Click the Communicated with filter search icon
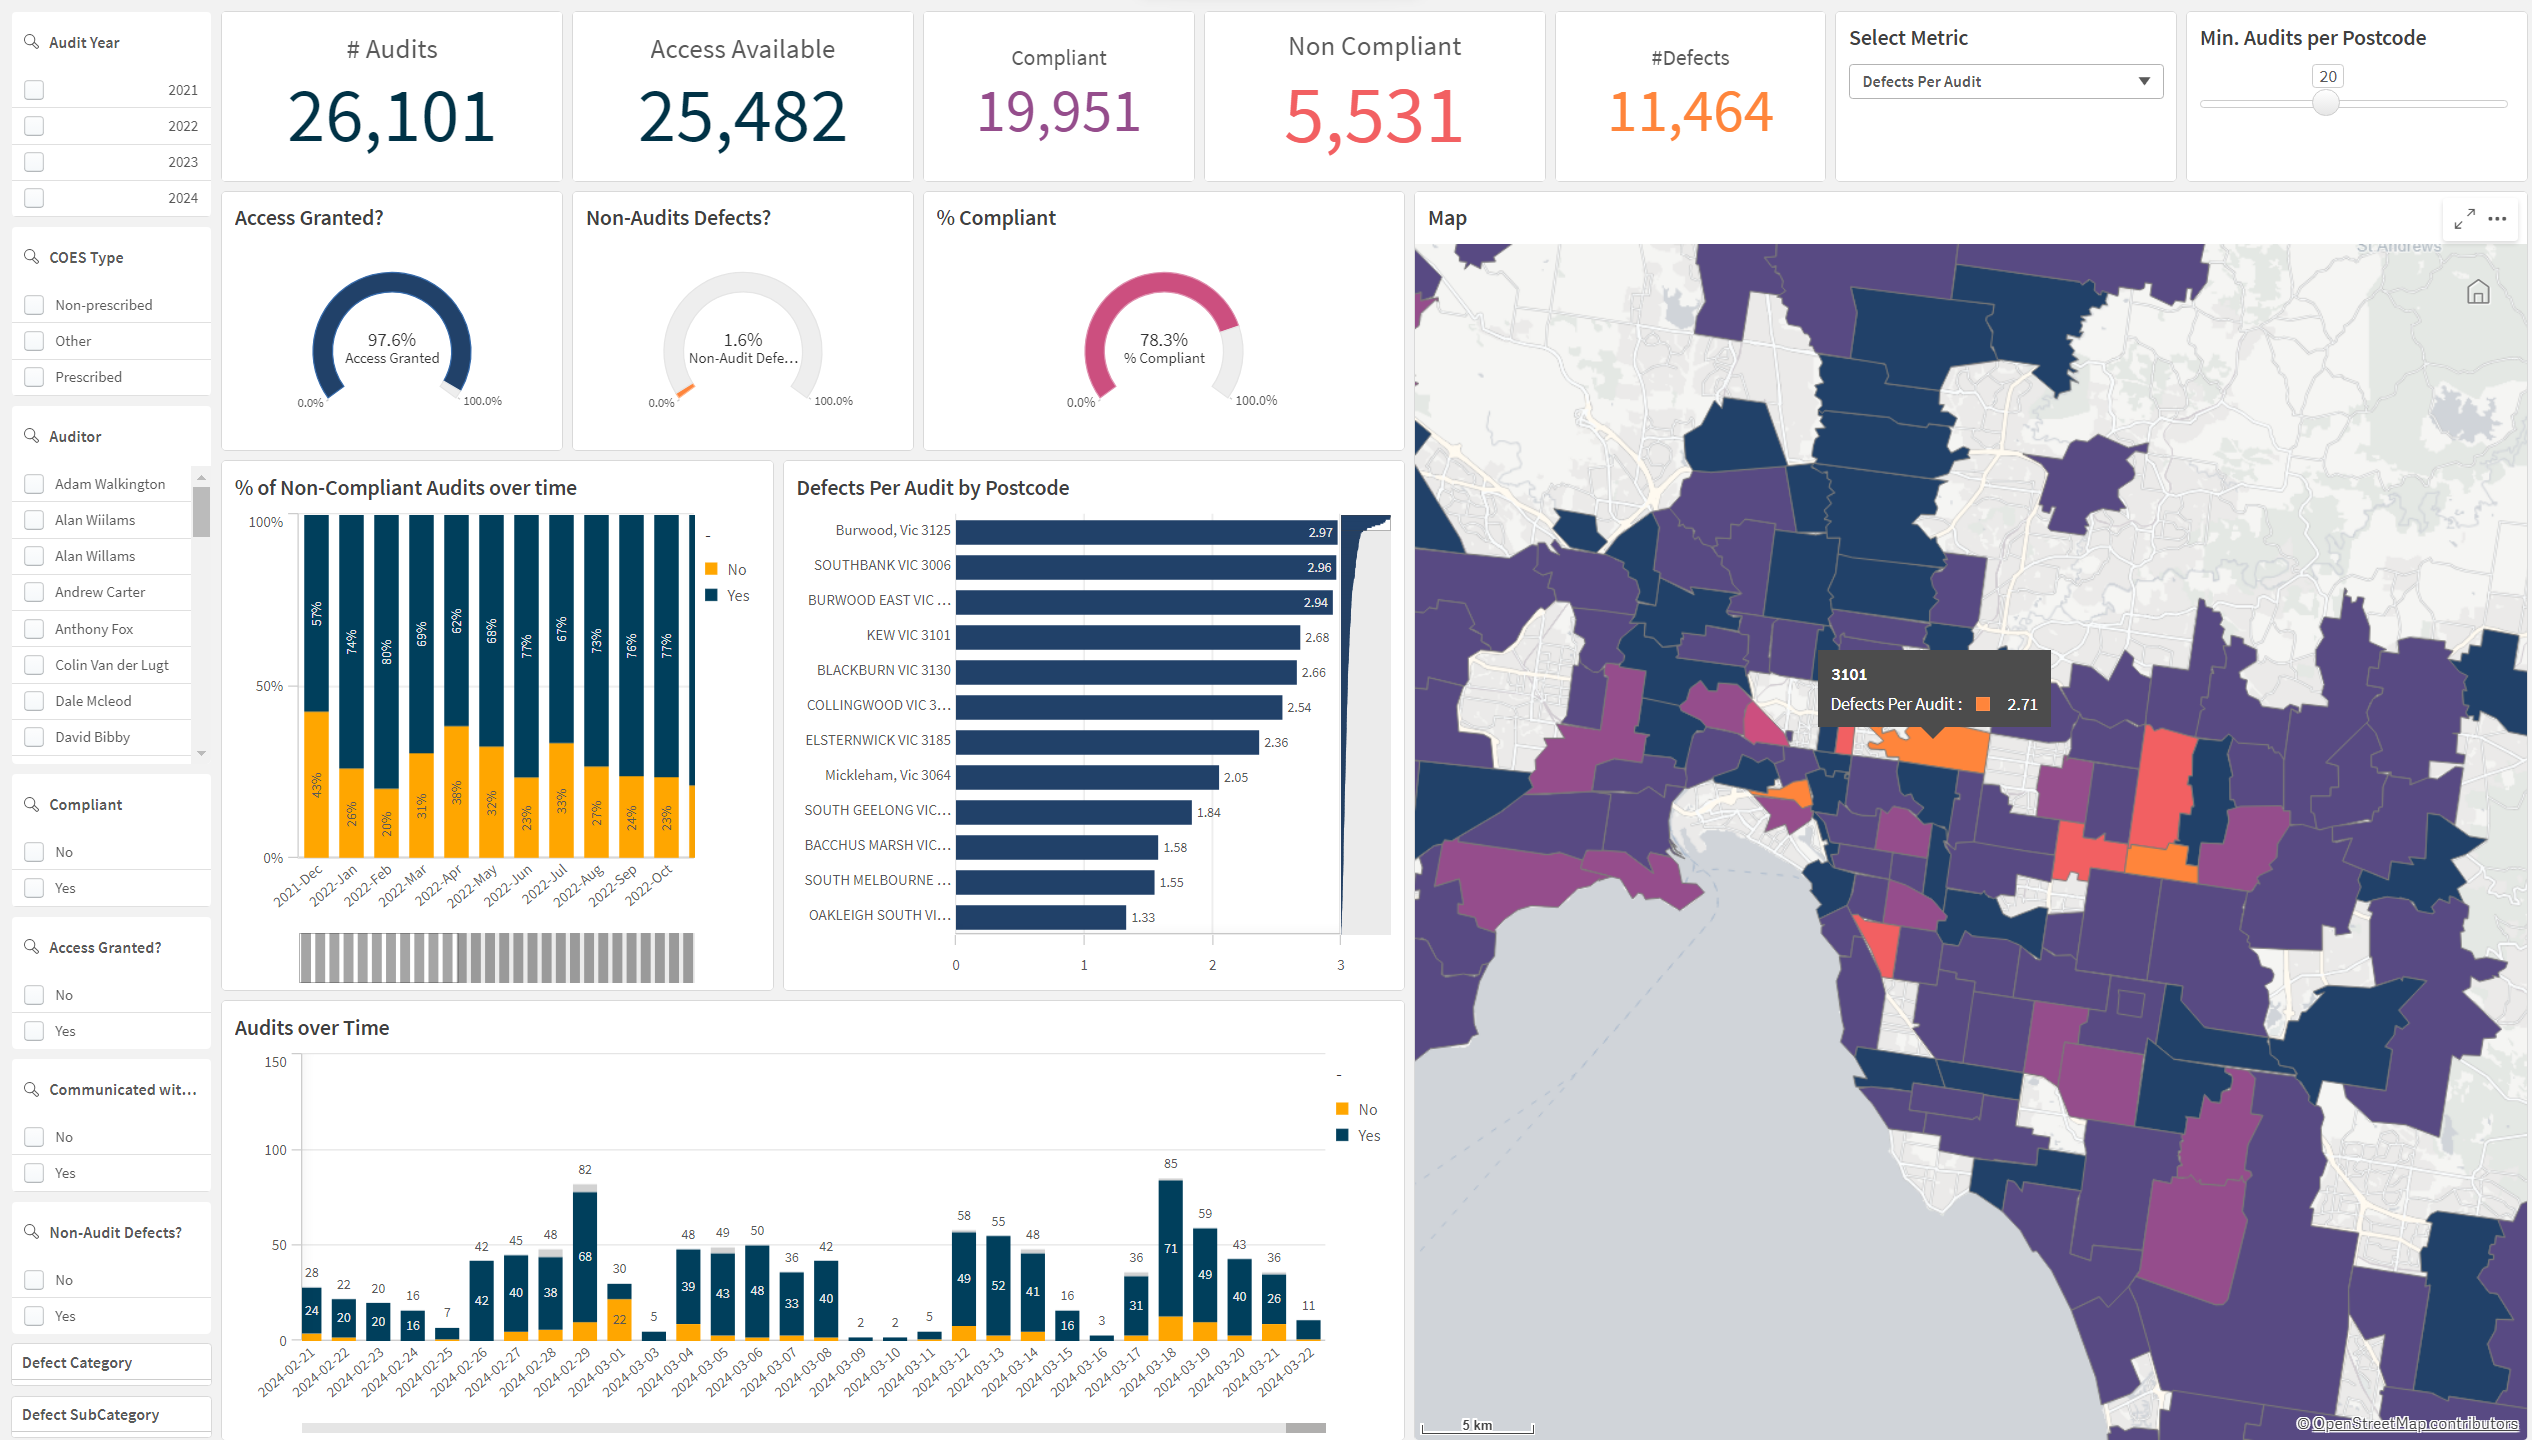 31,1089
